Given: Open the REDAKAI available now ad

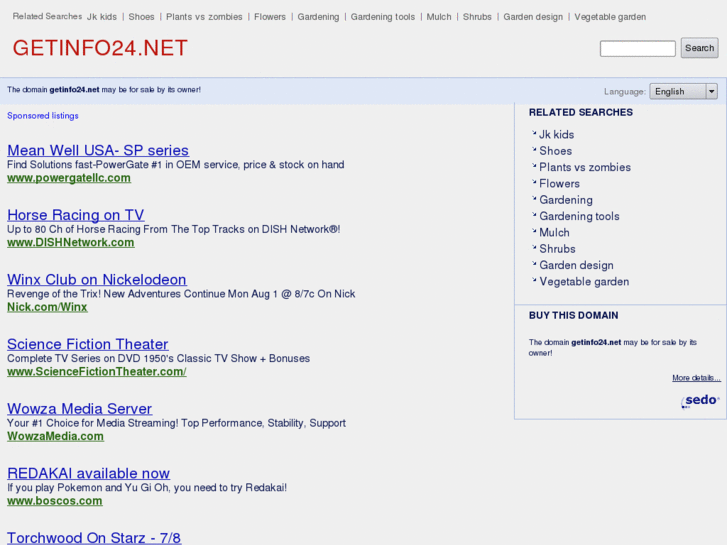Looking at the screenshot, I should click(x=89, y=473).
